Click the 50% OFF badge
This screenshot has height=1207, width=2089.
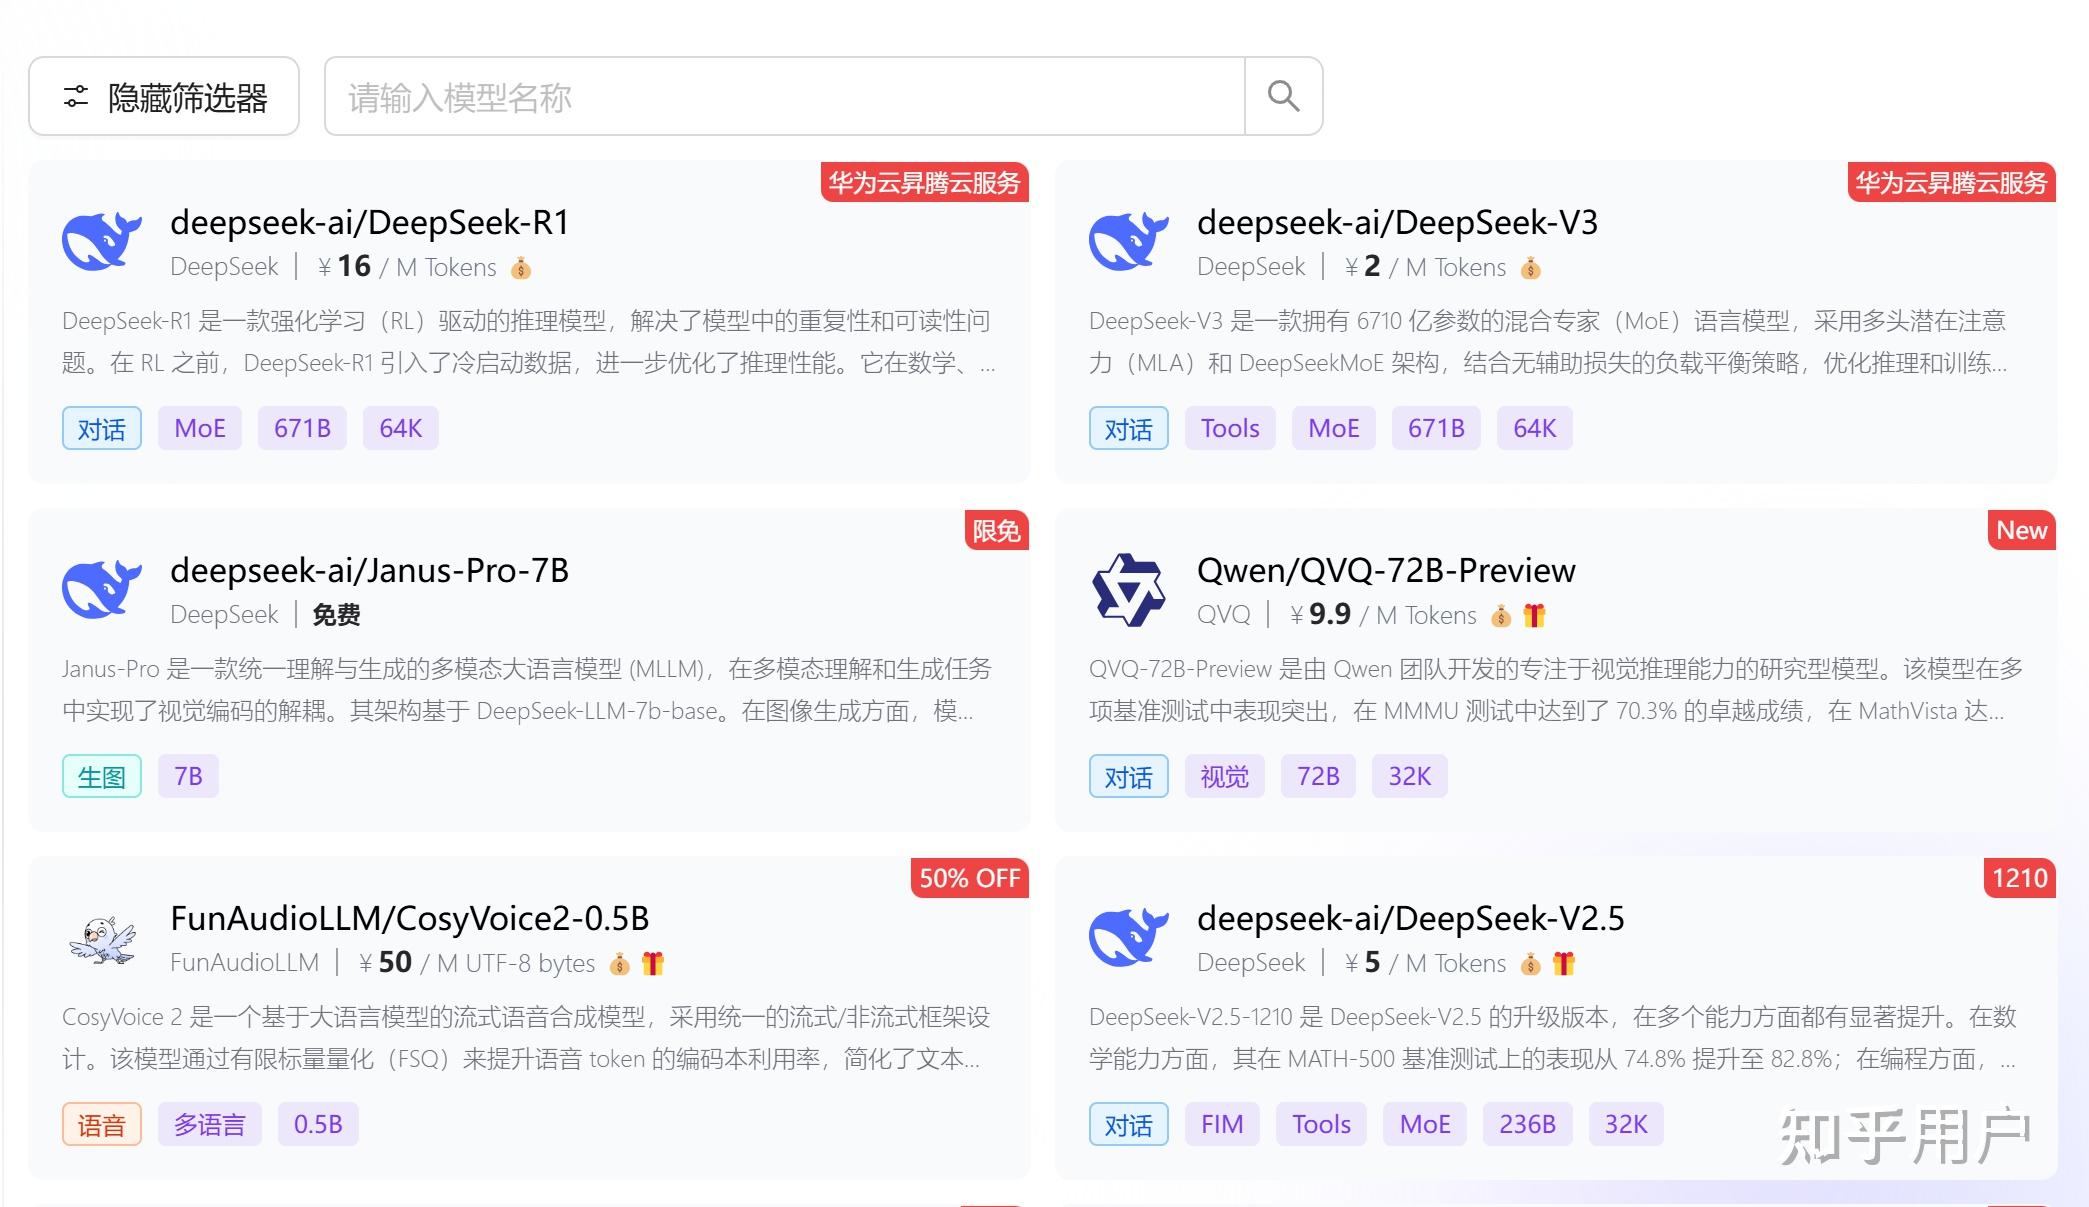[969, 878]
